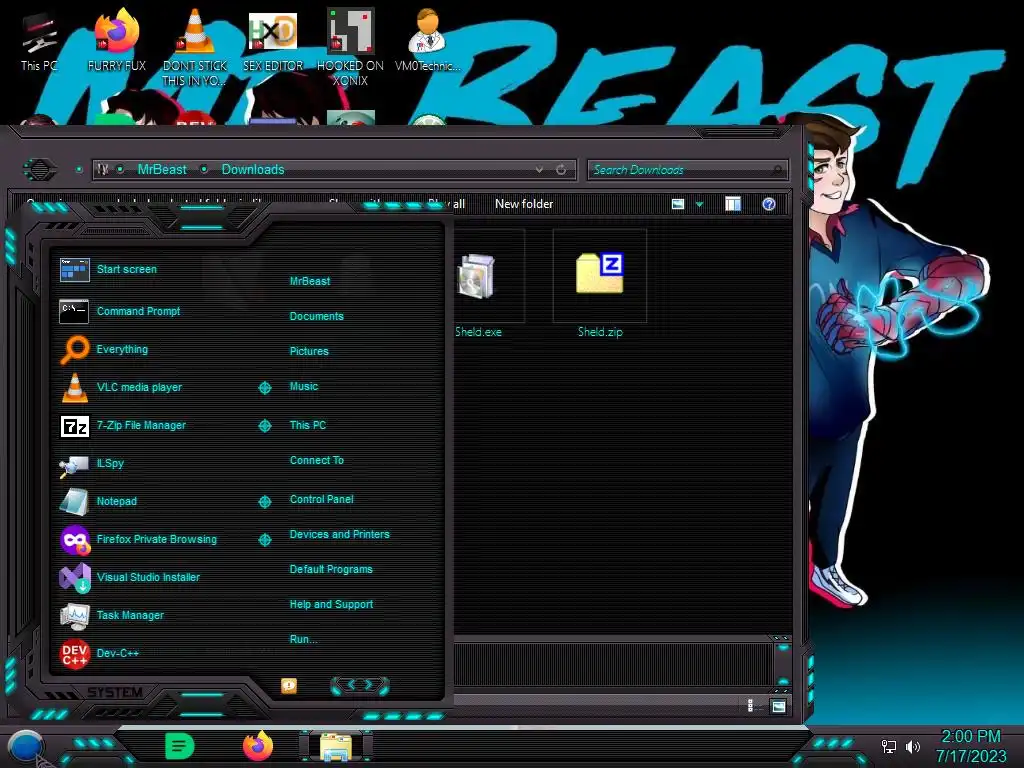
Task: Click the change view icon in Explorer toolbar
Action: pos(678,204)
